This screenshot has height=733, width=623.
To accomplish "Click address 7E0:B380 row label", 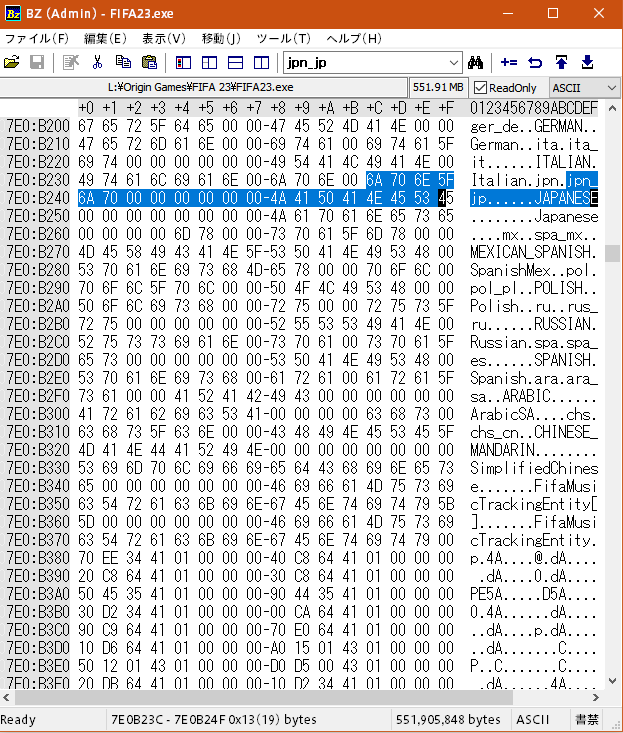I will pos(38,558).
